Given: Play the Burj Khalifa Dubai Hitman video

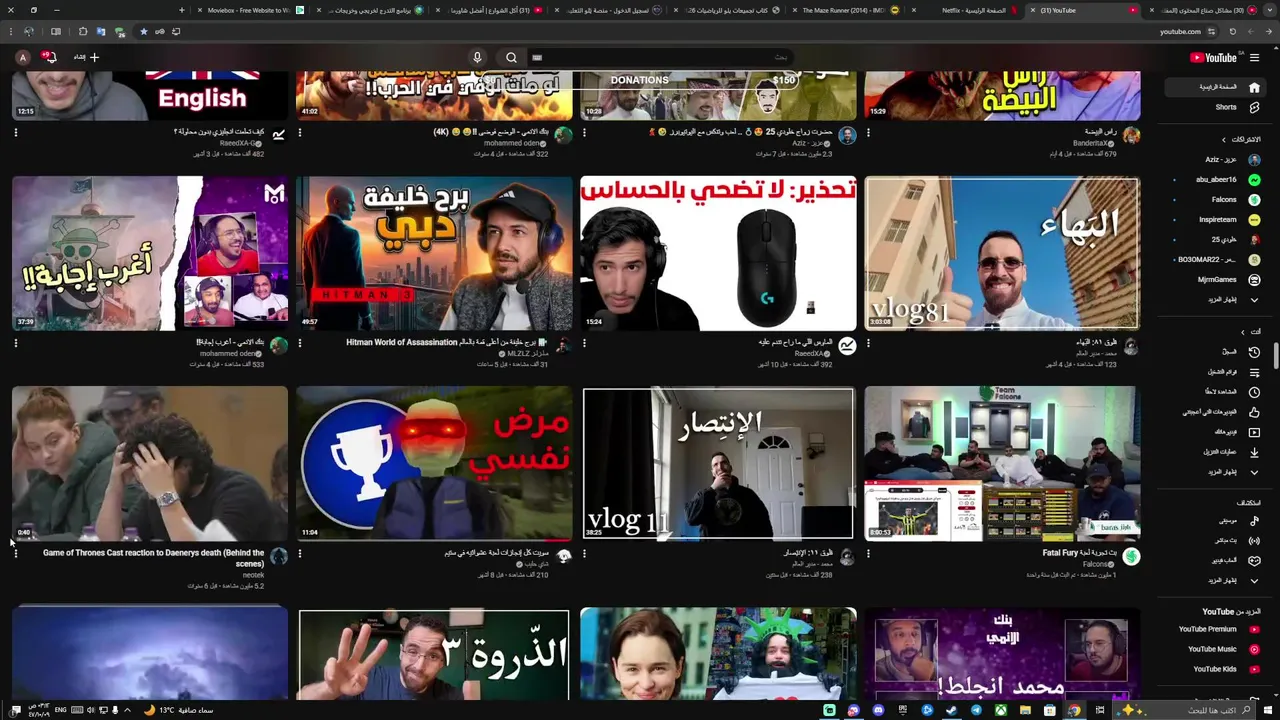Looking at the screenshot, I should pos(434,254).
